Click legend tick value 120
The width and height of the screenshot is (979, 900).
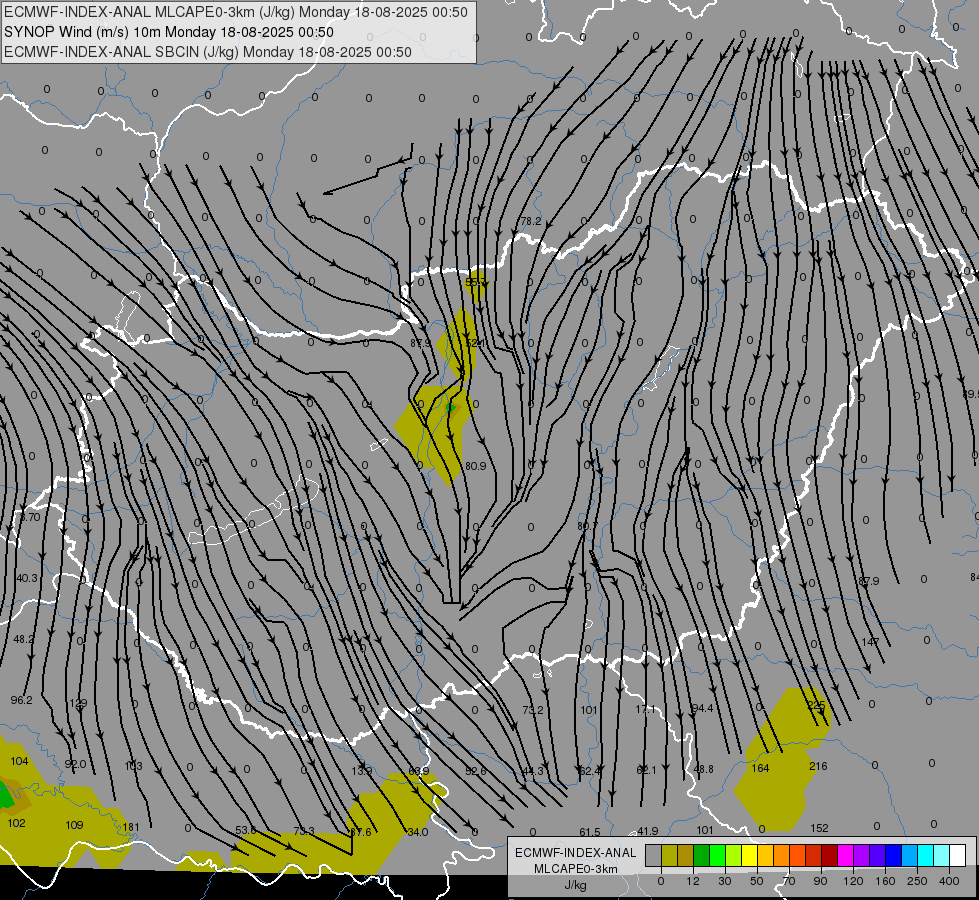point(853,881)
